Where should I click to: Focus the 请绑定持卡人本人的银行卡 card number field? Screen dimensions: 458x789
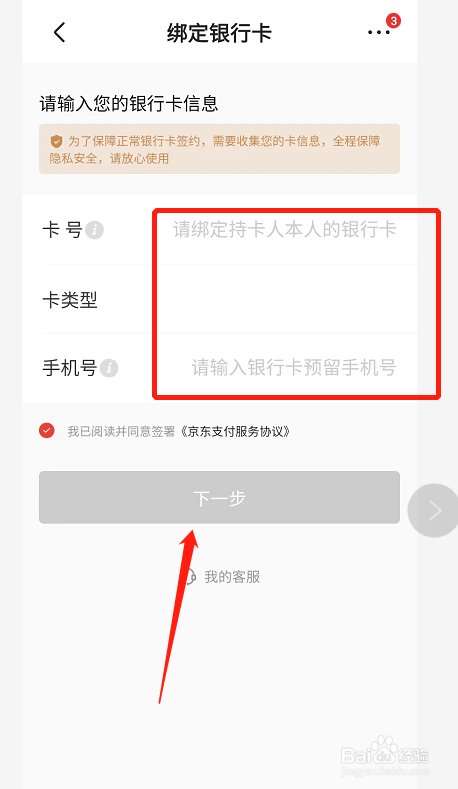click(x=285, y=229)
